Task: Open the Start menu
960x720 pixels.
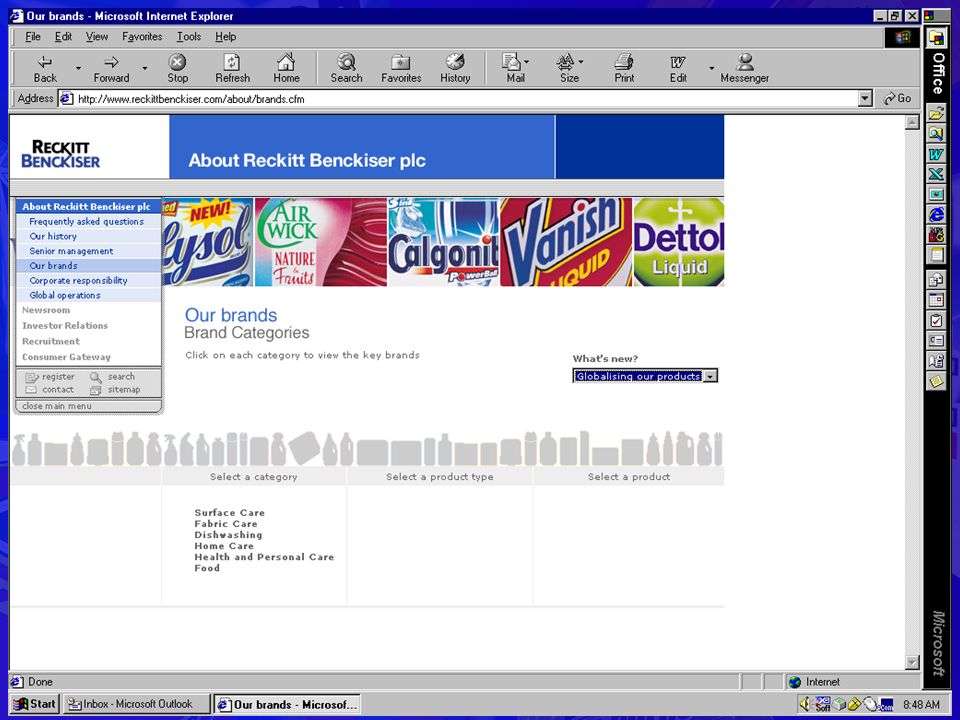Action: click(x=35, y=704)
